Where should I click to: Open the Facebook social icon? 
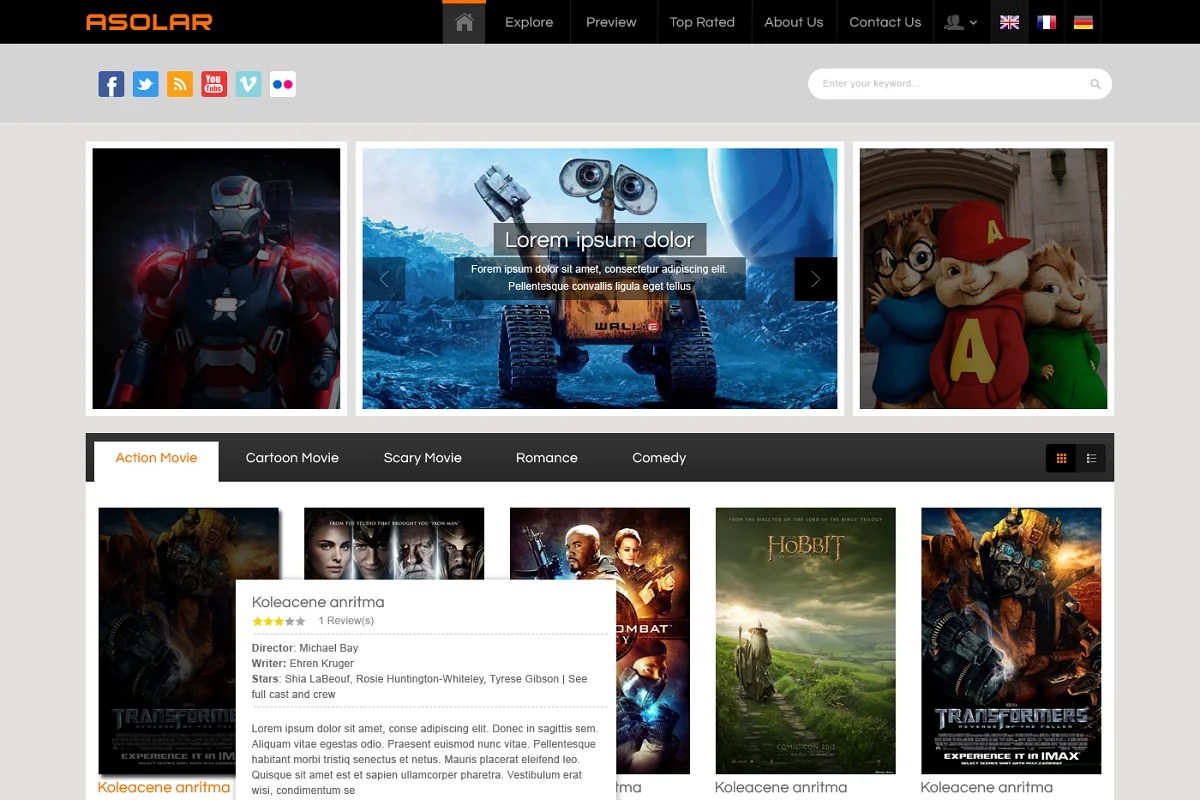click(111, 84)
